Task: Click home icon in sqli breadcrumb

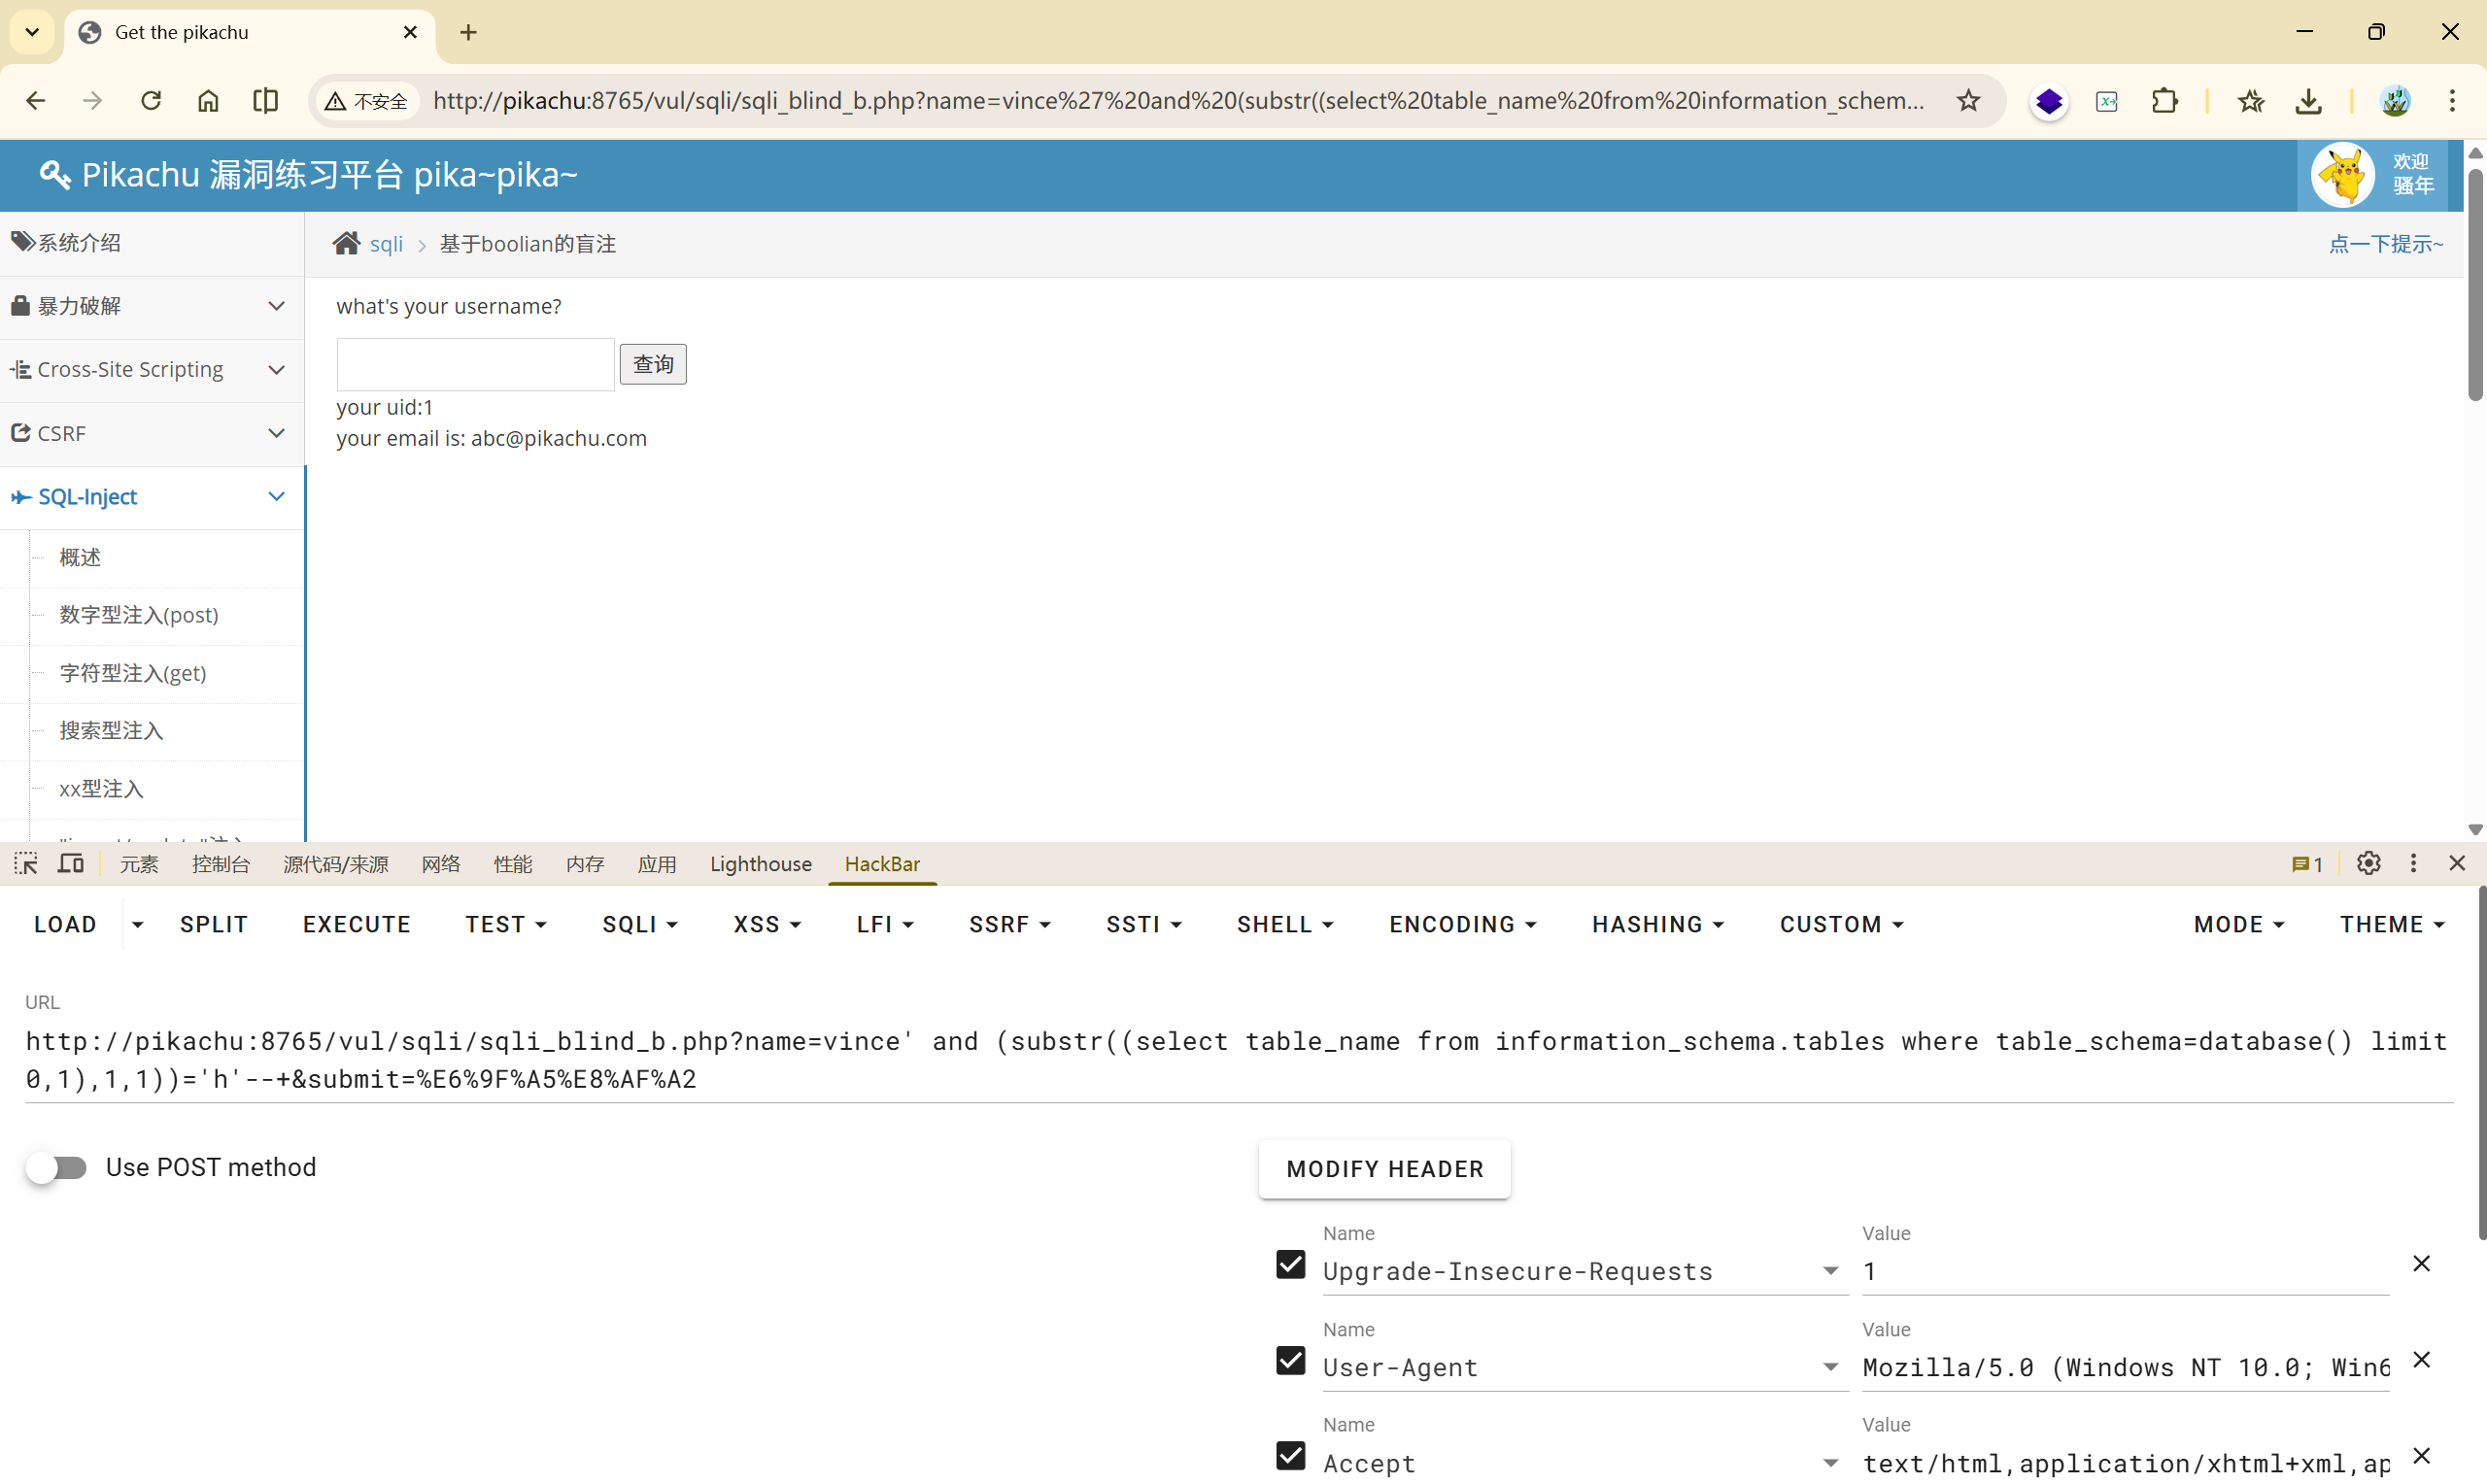Action: pyautogui.click(x=346, y=244)
